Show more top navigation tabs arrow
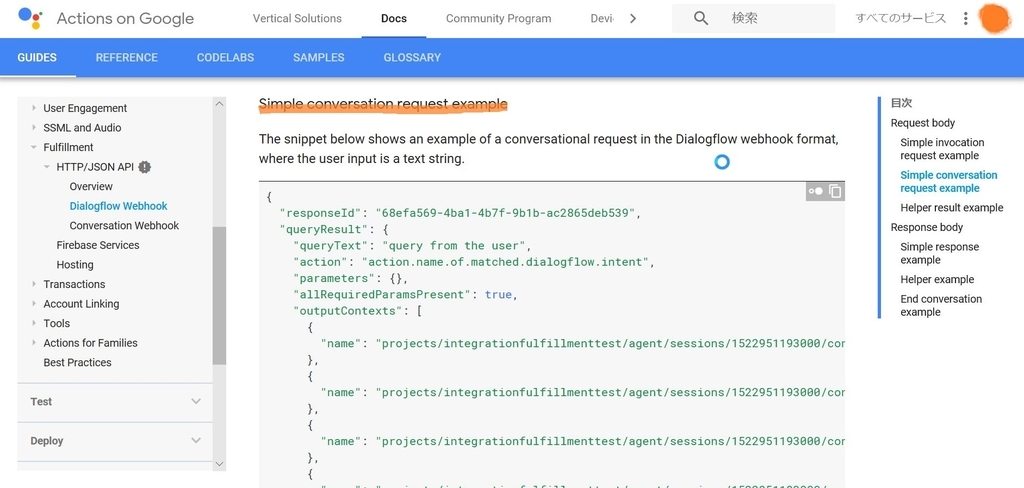 [632, 18]
